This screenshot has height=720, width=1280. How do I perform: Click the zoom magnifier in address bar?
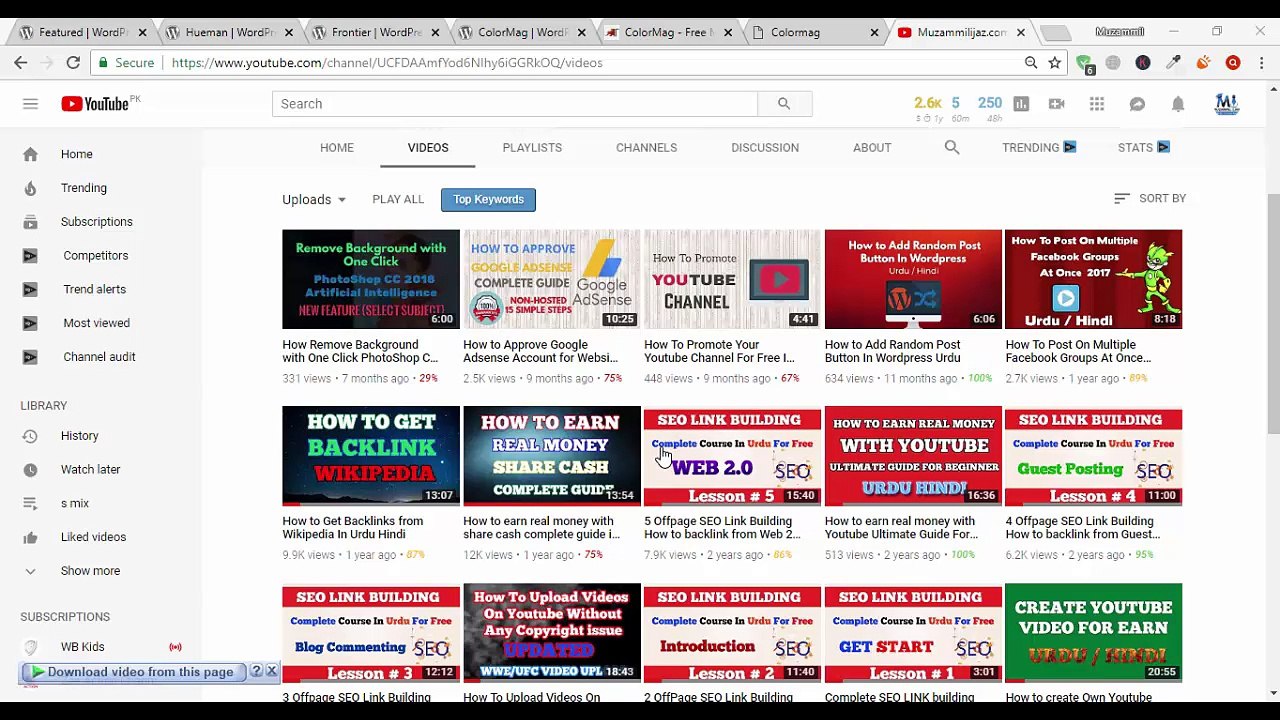(1031, 63)
